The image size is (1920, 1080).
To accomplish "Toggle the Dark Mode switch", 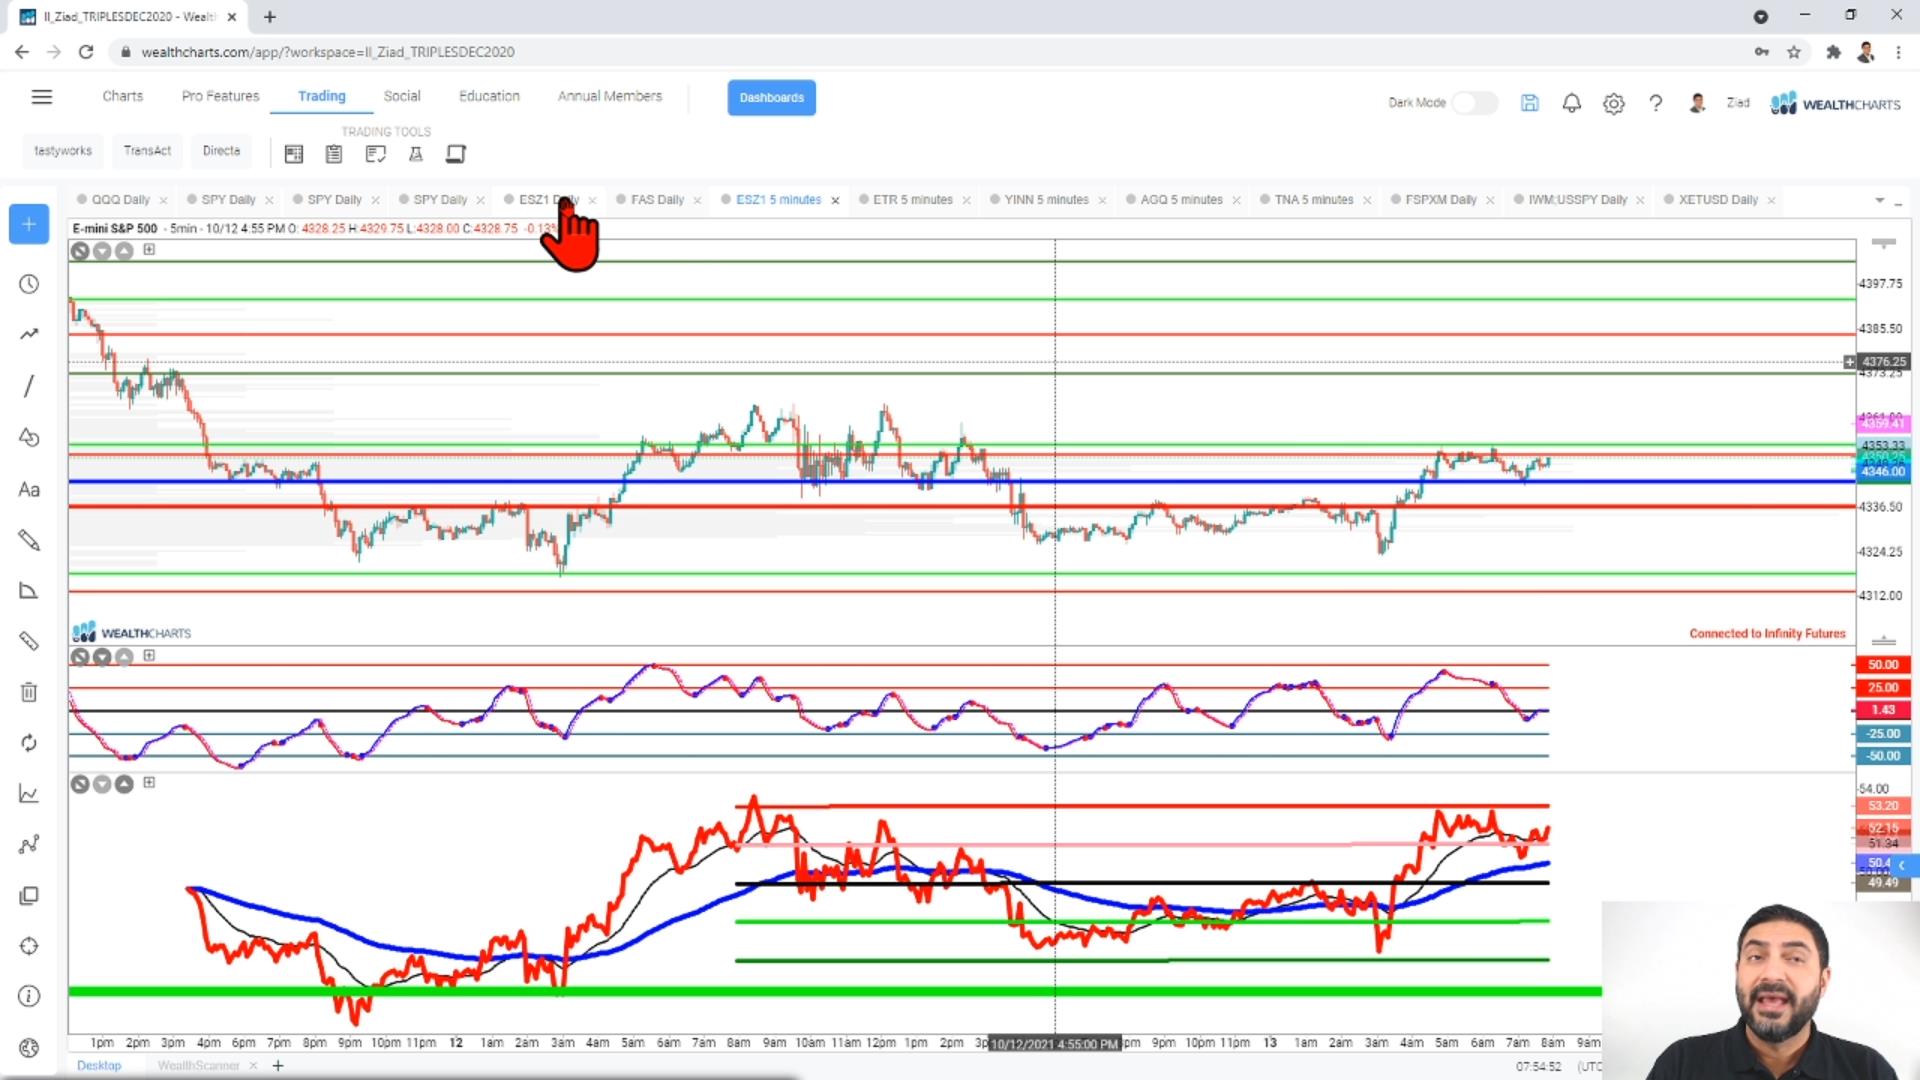I will coord(1475,103).
